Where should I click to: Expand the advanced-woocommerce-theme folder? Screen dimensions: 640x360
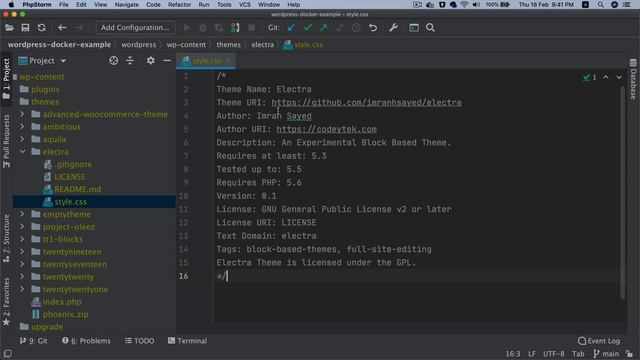(x=22, y=114)
